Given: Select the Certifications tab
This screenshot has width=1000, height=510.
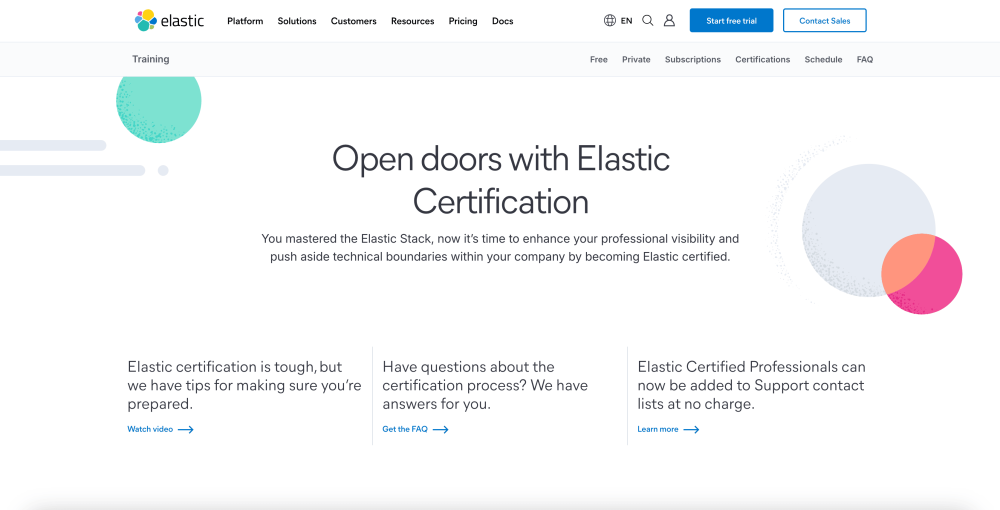Looking at the screenshot, I should coord(763,59).
